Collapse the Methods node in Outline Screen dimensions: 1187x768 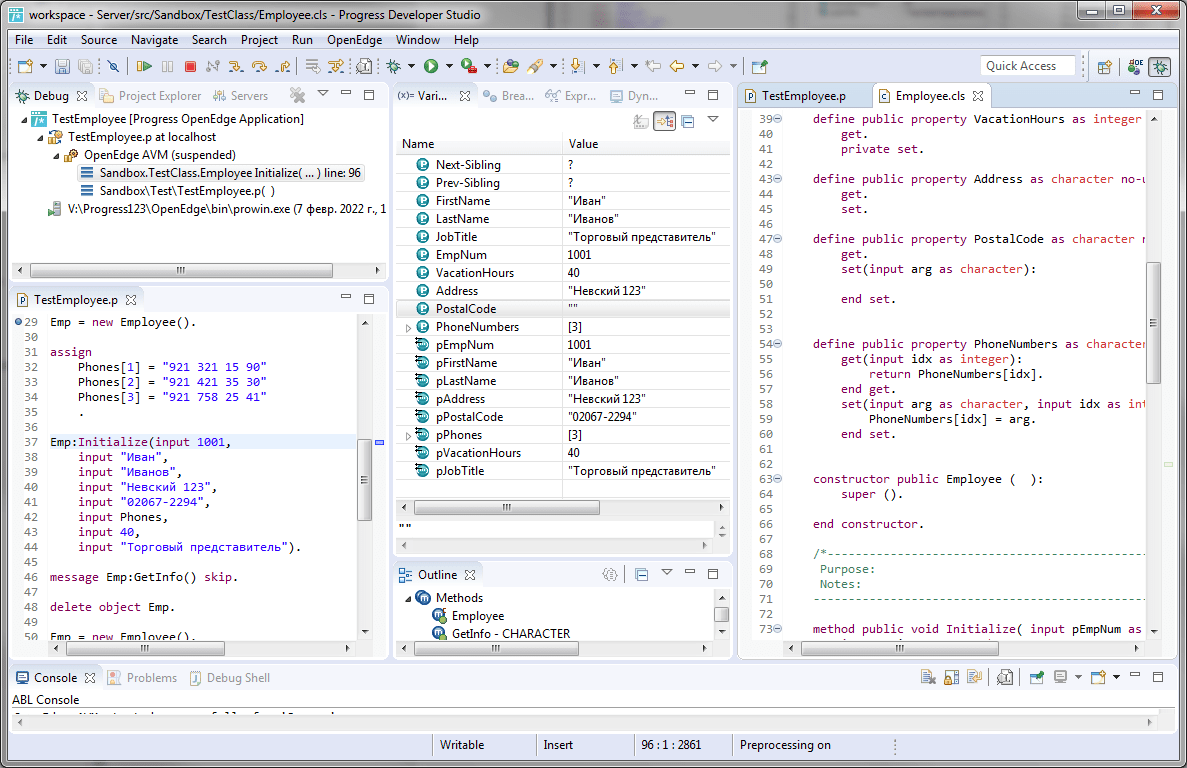[x=409, y=599]
